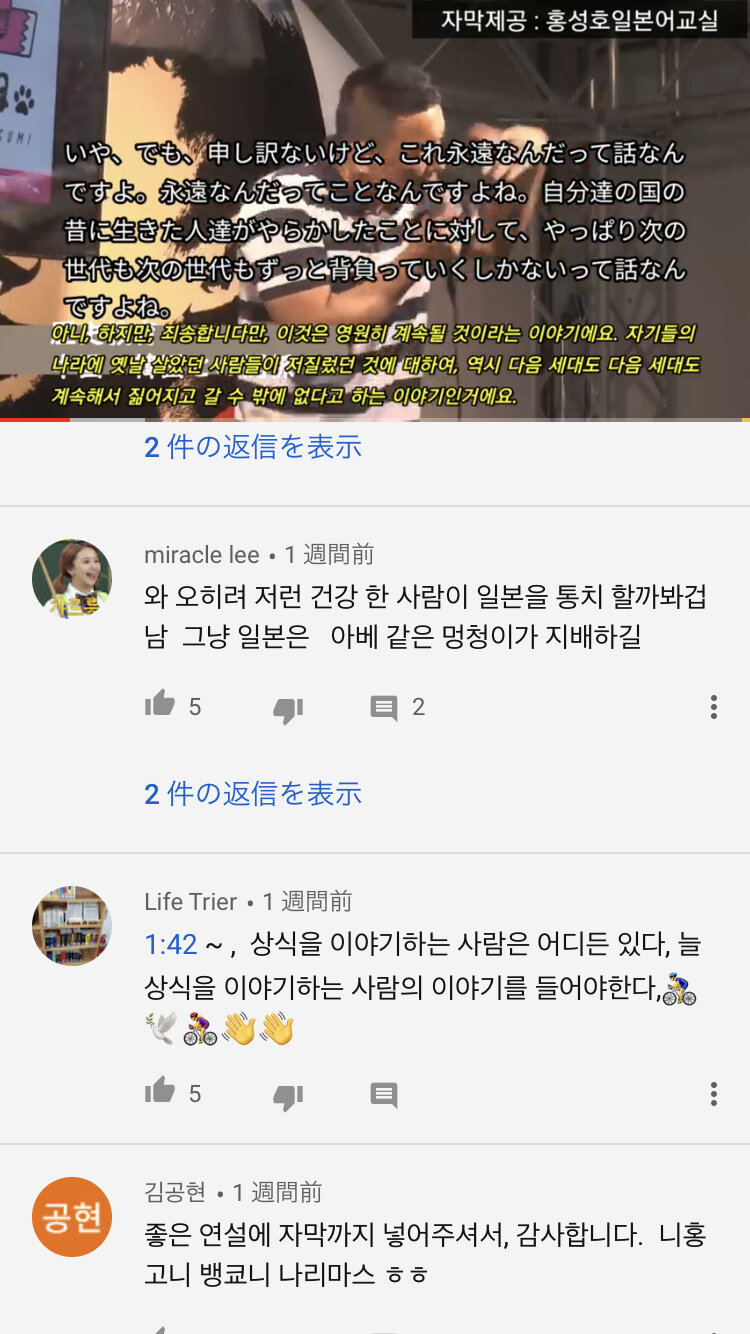The image size is (750, 1334).
Task: Open more options for Life Trier's comment
Action: pyautogui.click(x=713, y=1094)
